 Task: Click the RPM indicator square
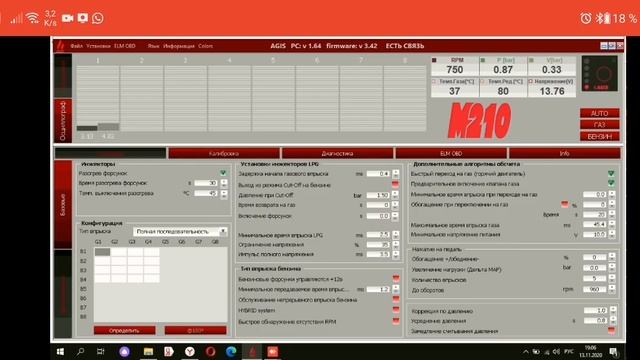[x=434, y=60]
